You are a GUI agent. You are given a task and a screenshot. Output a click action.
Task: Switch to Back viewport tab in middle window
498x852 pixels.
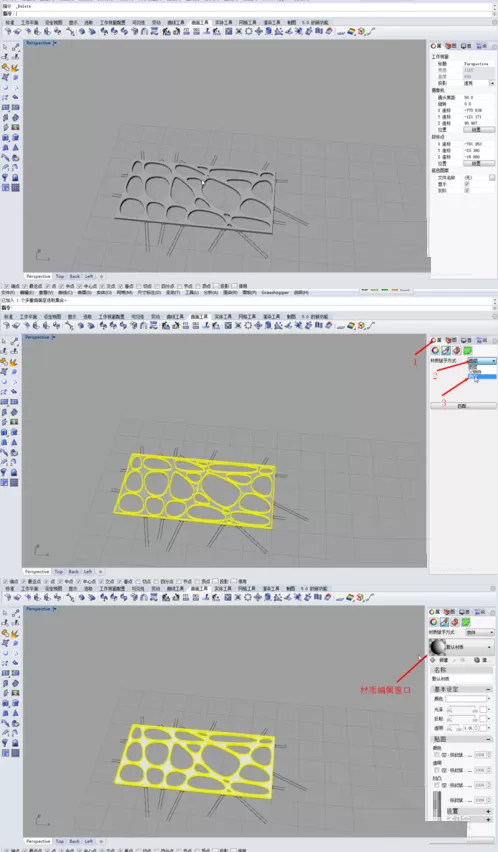pos(73,572)
